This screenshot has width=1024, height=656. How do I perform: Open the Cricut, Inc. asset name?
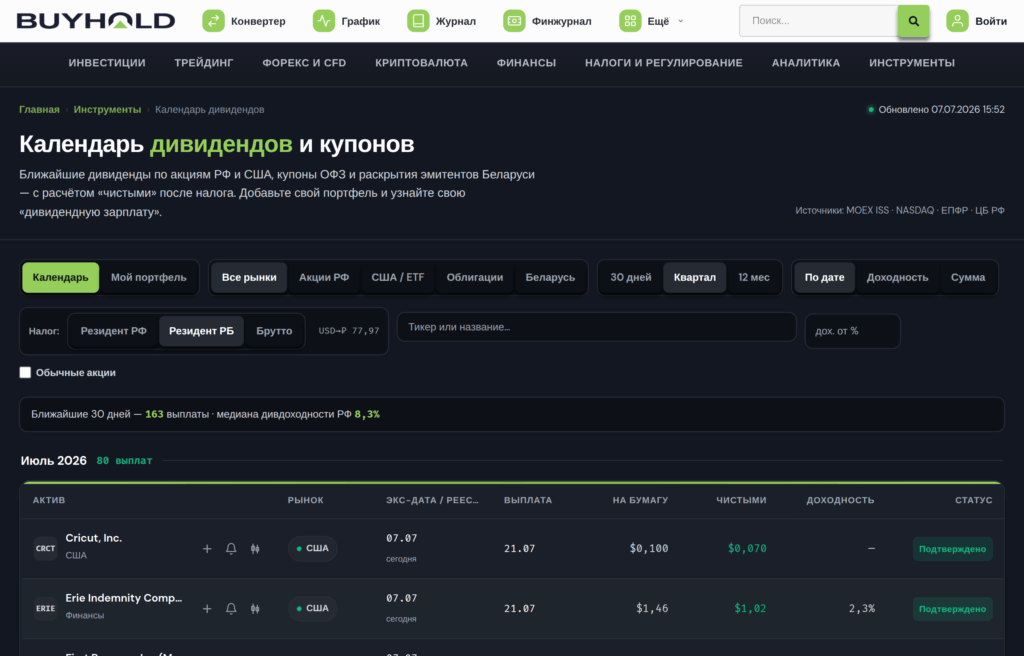click(x=93, y=538)
